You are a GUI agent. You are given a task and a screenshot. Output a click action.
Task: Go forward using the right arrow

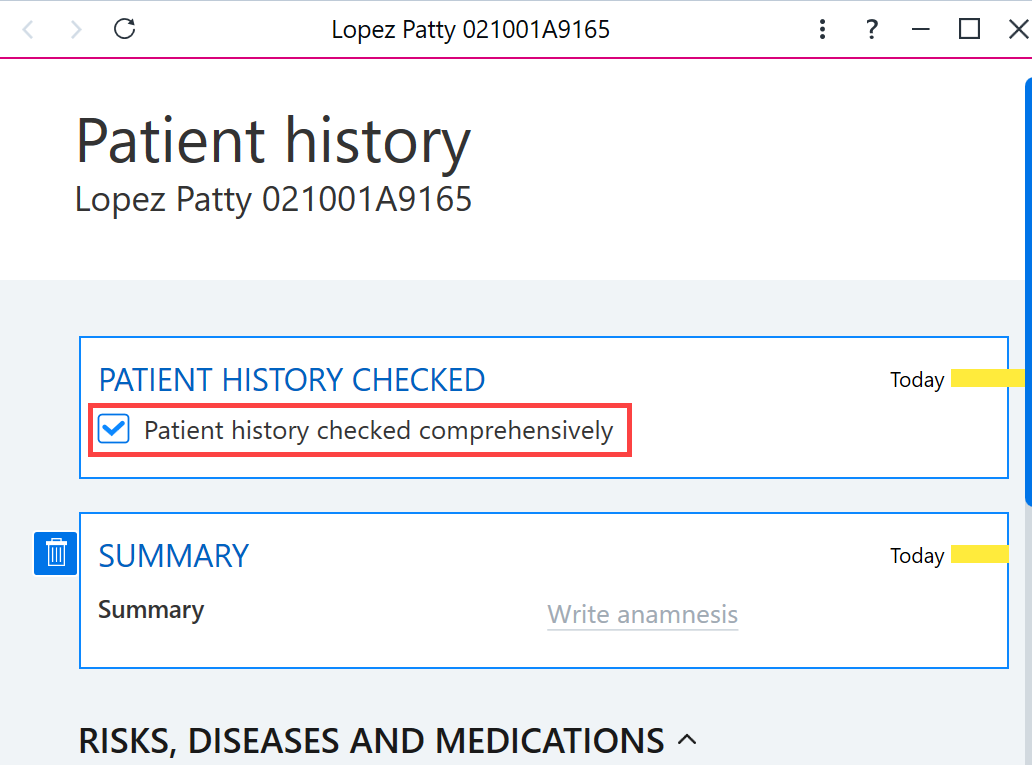pyautogui.click(x=76, y=30)
